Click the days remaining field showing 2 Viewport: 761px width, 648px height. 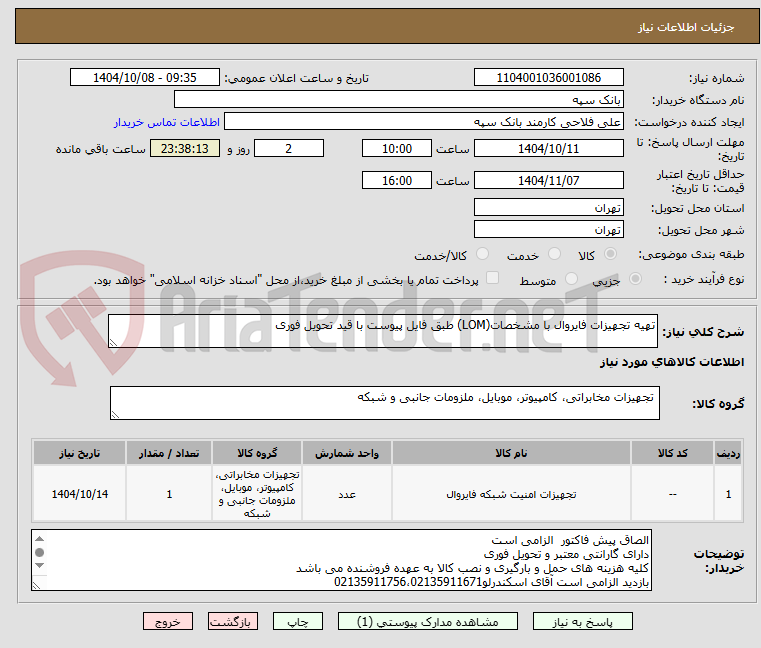(x=289, y=148)
